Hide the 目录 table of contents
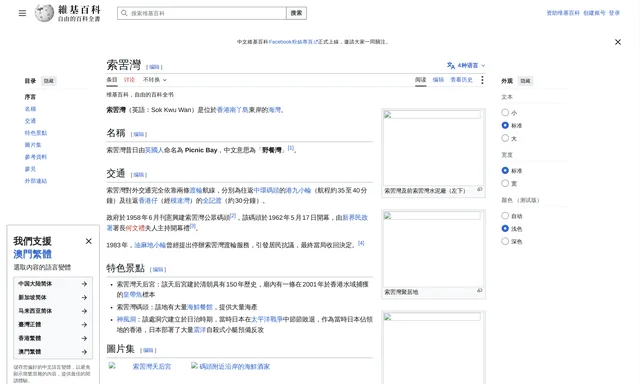Viewport: 640px width, 384px height. [49, 81]
